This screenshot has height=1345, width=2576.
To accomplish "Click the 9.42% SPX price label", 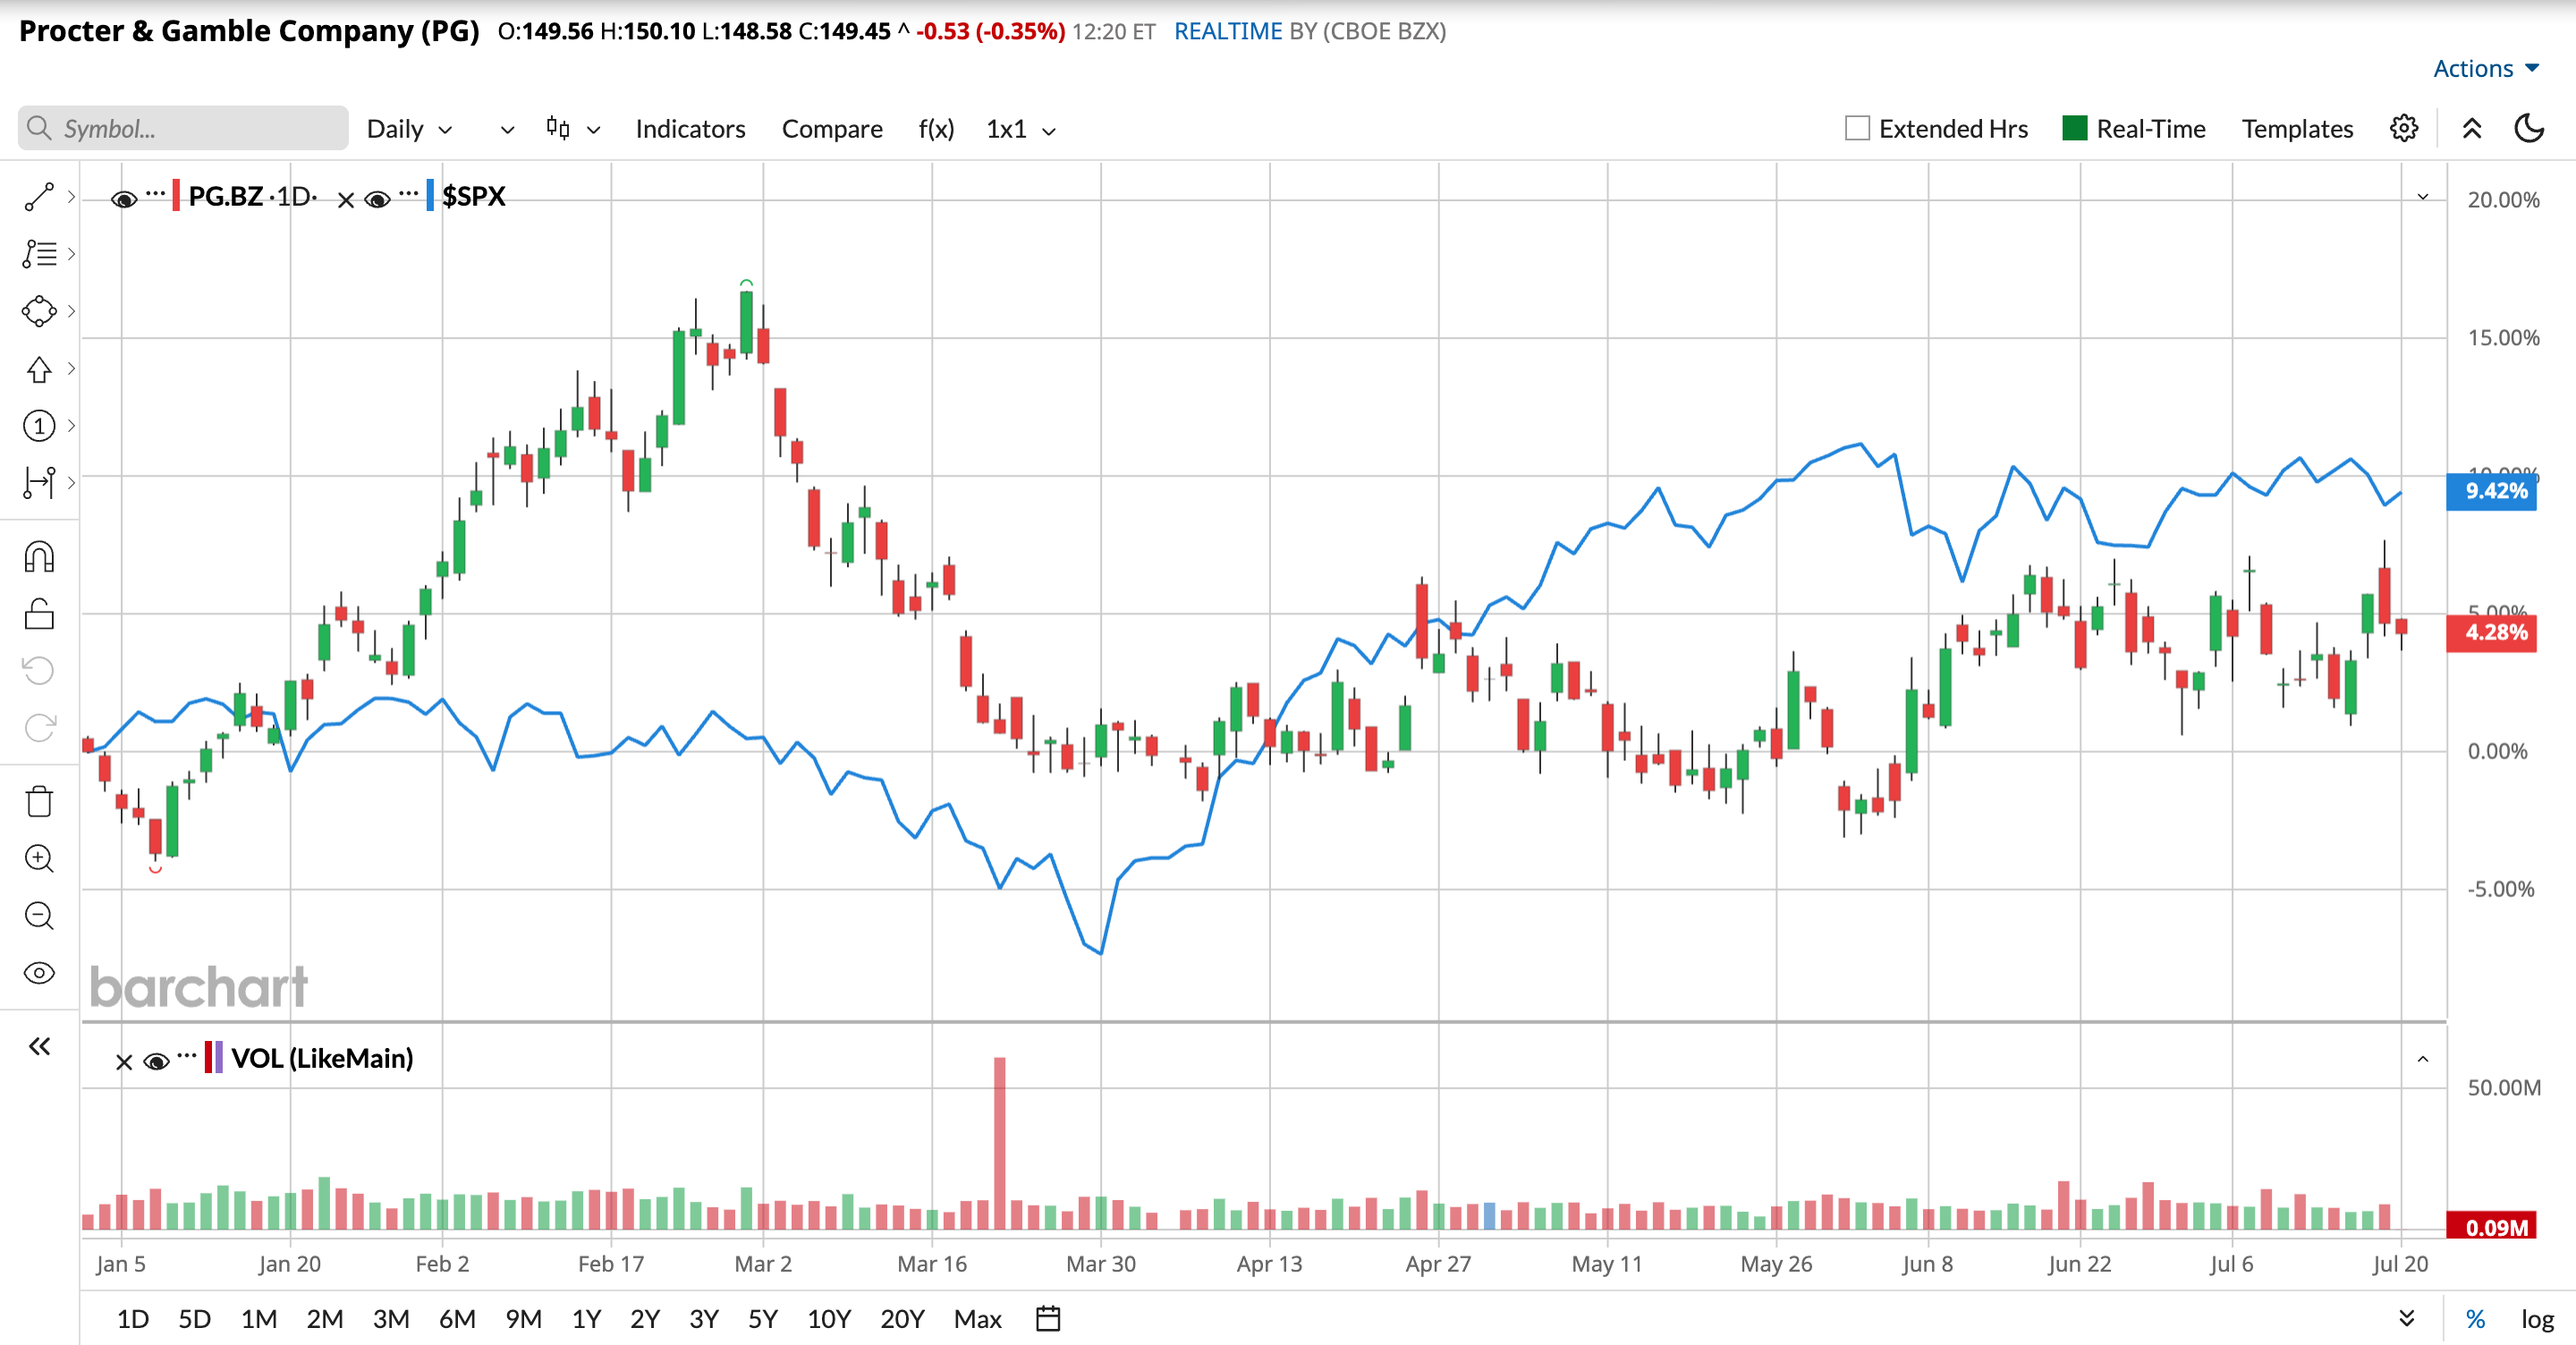I will point(2491,490).
